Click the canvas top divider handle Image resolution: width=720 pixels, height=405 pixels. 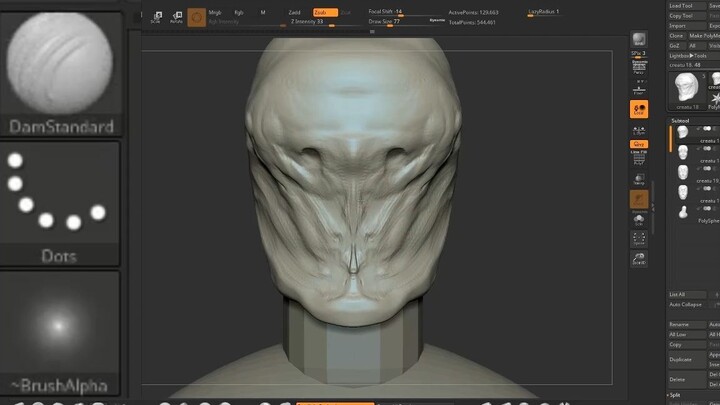click(372, 32)
